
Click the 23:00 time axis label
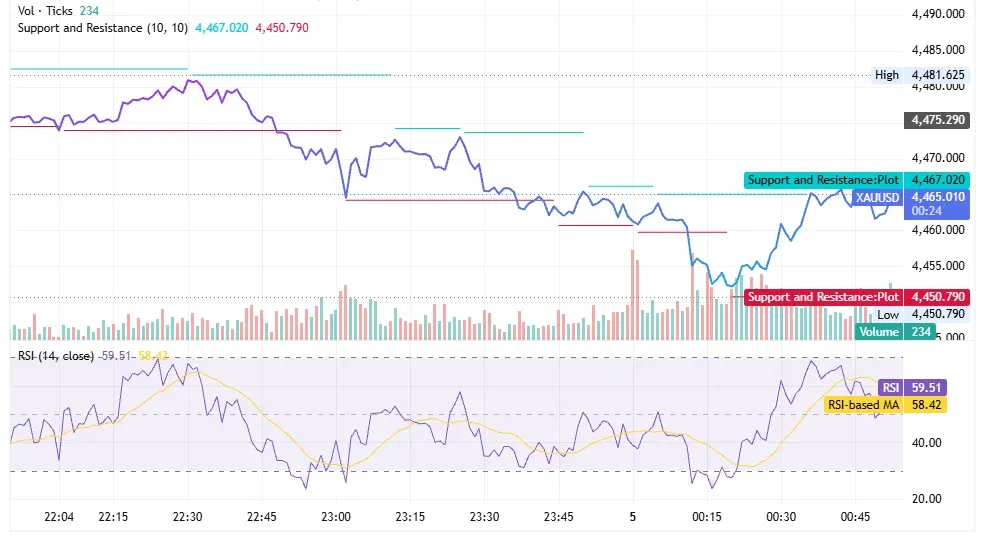coord(335,517)
